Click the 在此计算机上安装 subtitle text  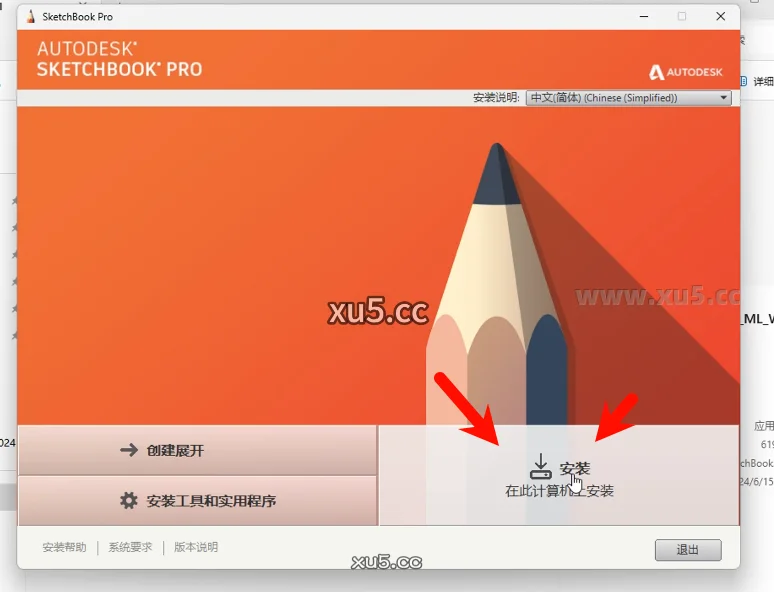[559, 491]
